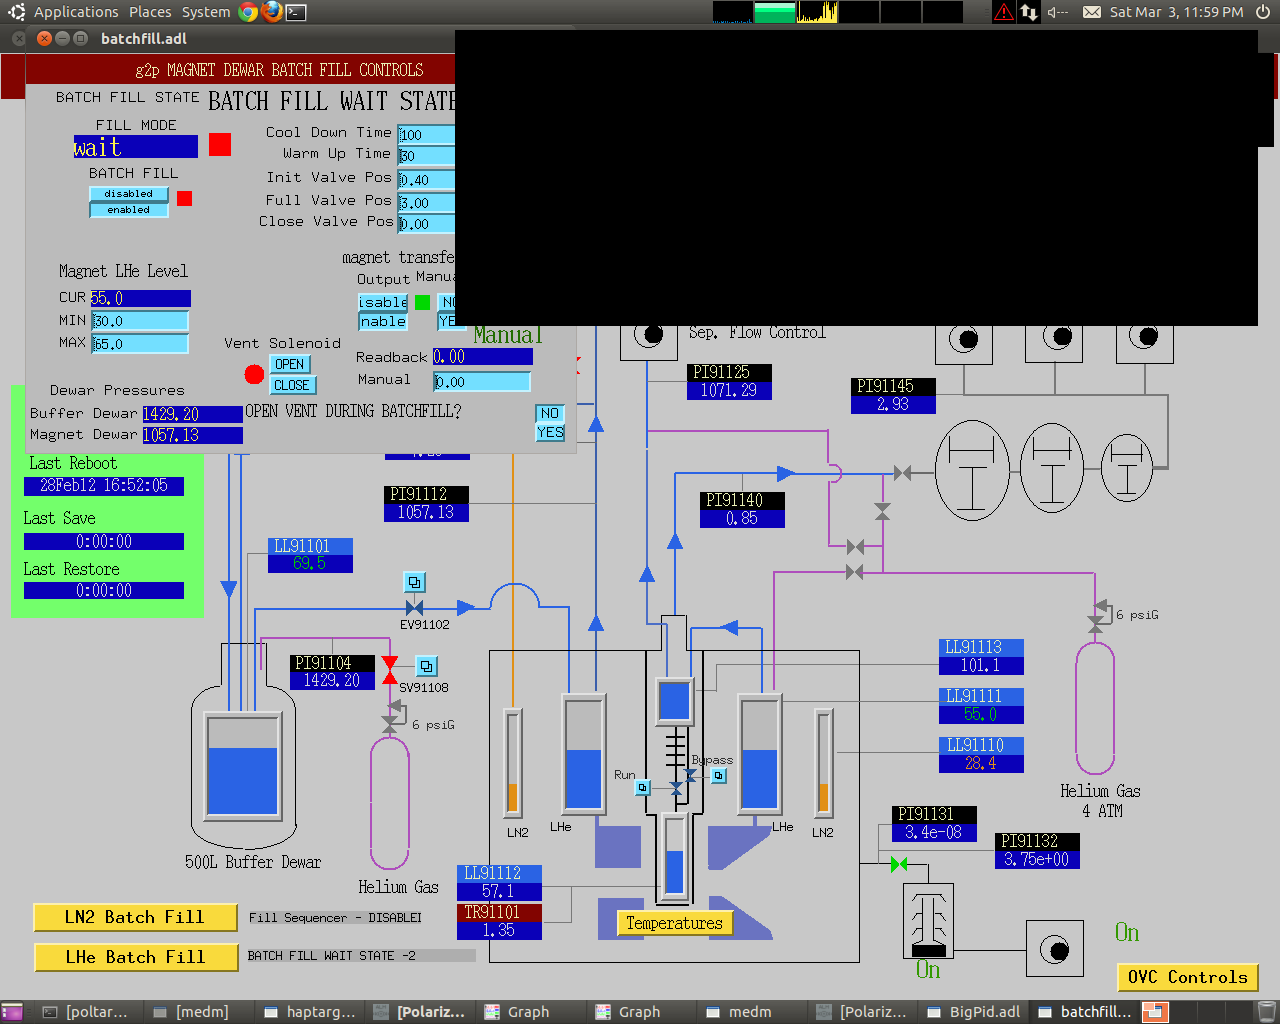Click the LL91113 level readout

pos(982,656)
